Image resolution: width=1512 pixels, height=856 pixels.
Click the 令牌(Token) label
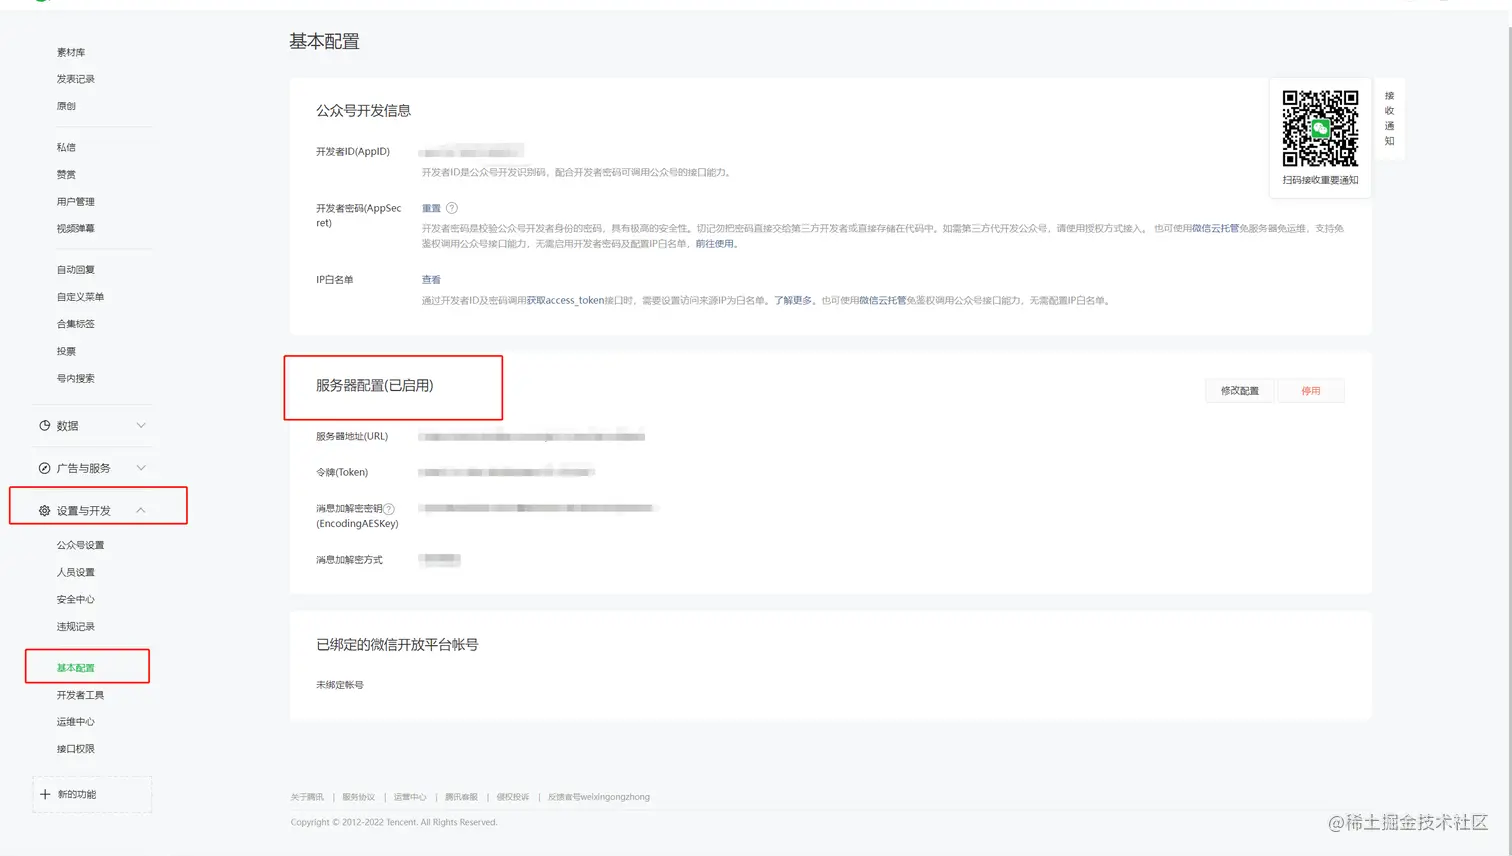[342, 473]
